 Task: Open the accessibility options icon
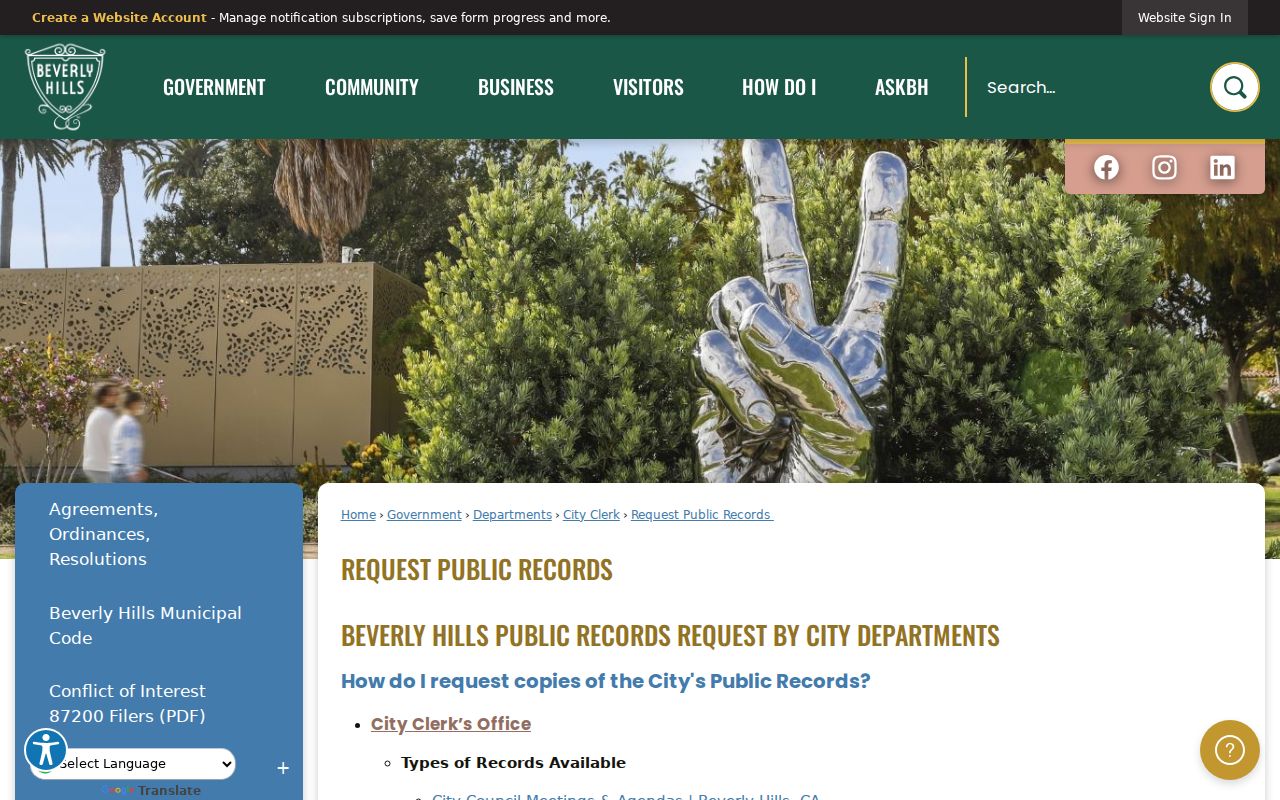[46, 750]
